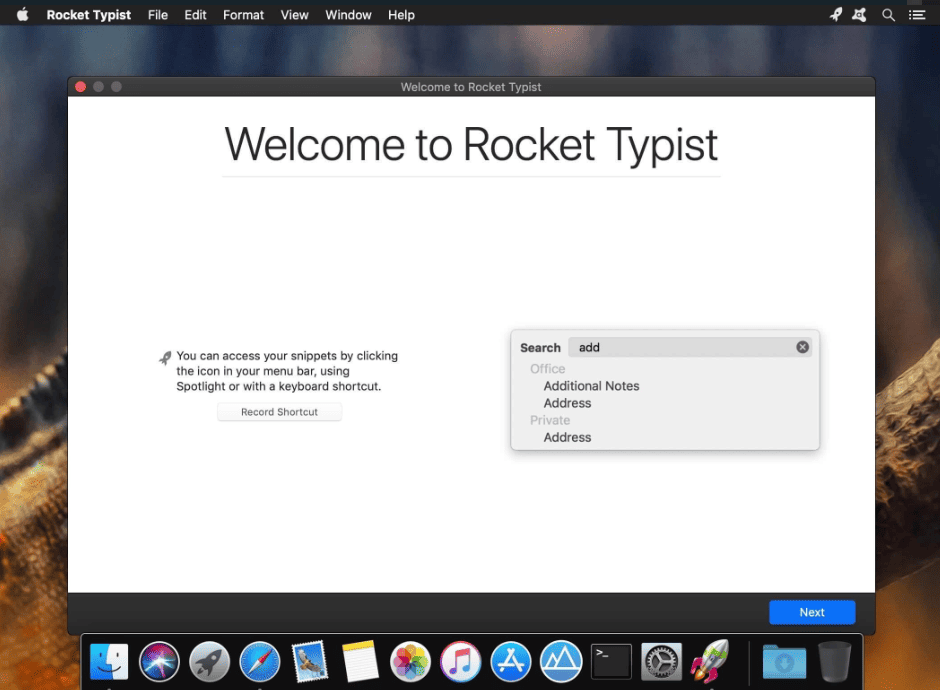Click the 'Office' group header
This screenshot has height=690, width=940.
pos(547,369)
